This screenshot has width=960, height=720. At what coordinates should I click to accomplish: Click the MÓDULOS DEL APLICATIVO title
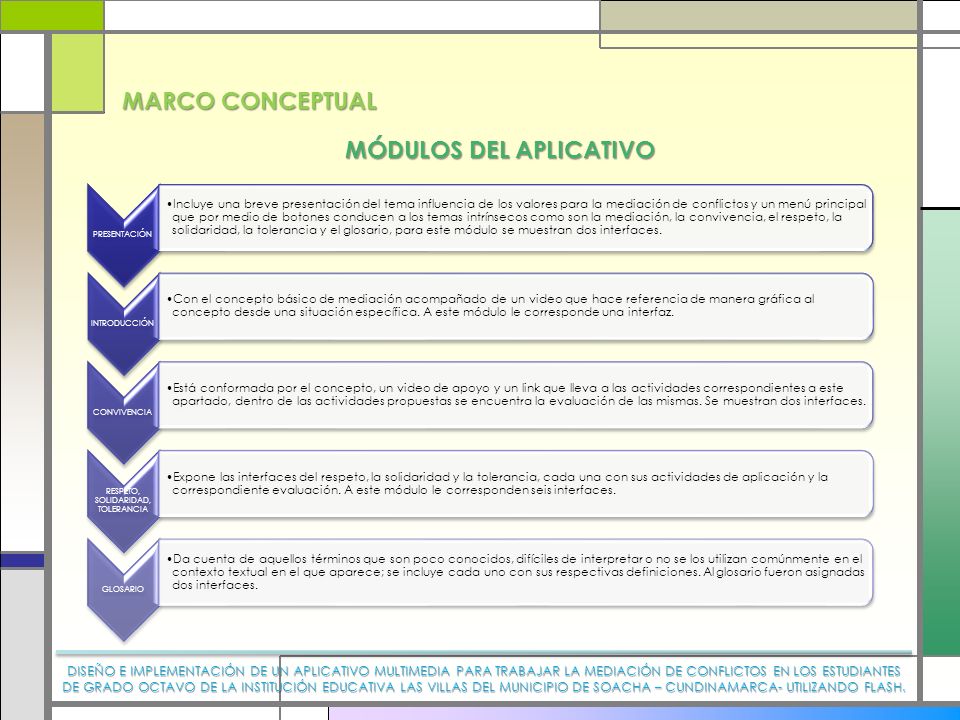[x=500, y=151]
